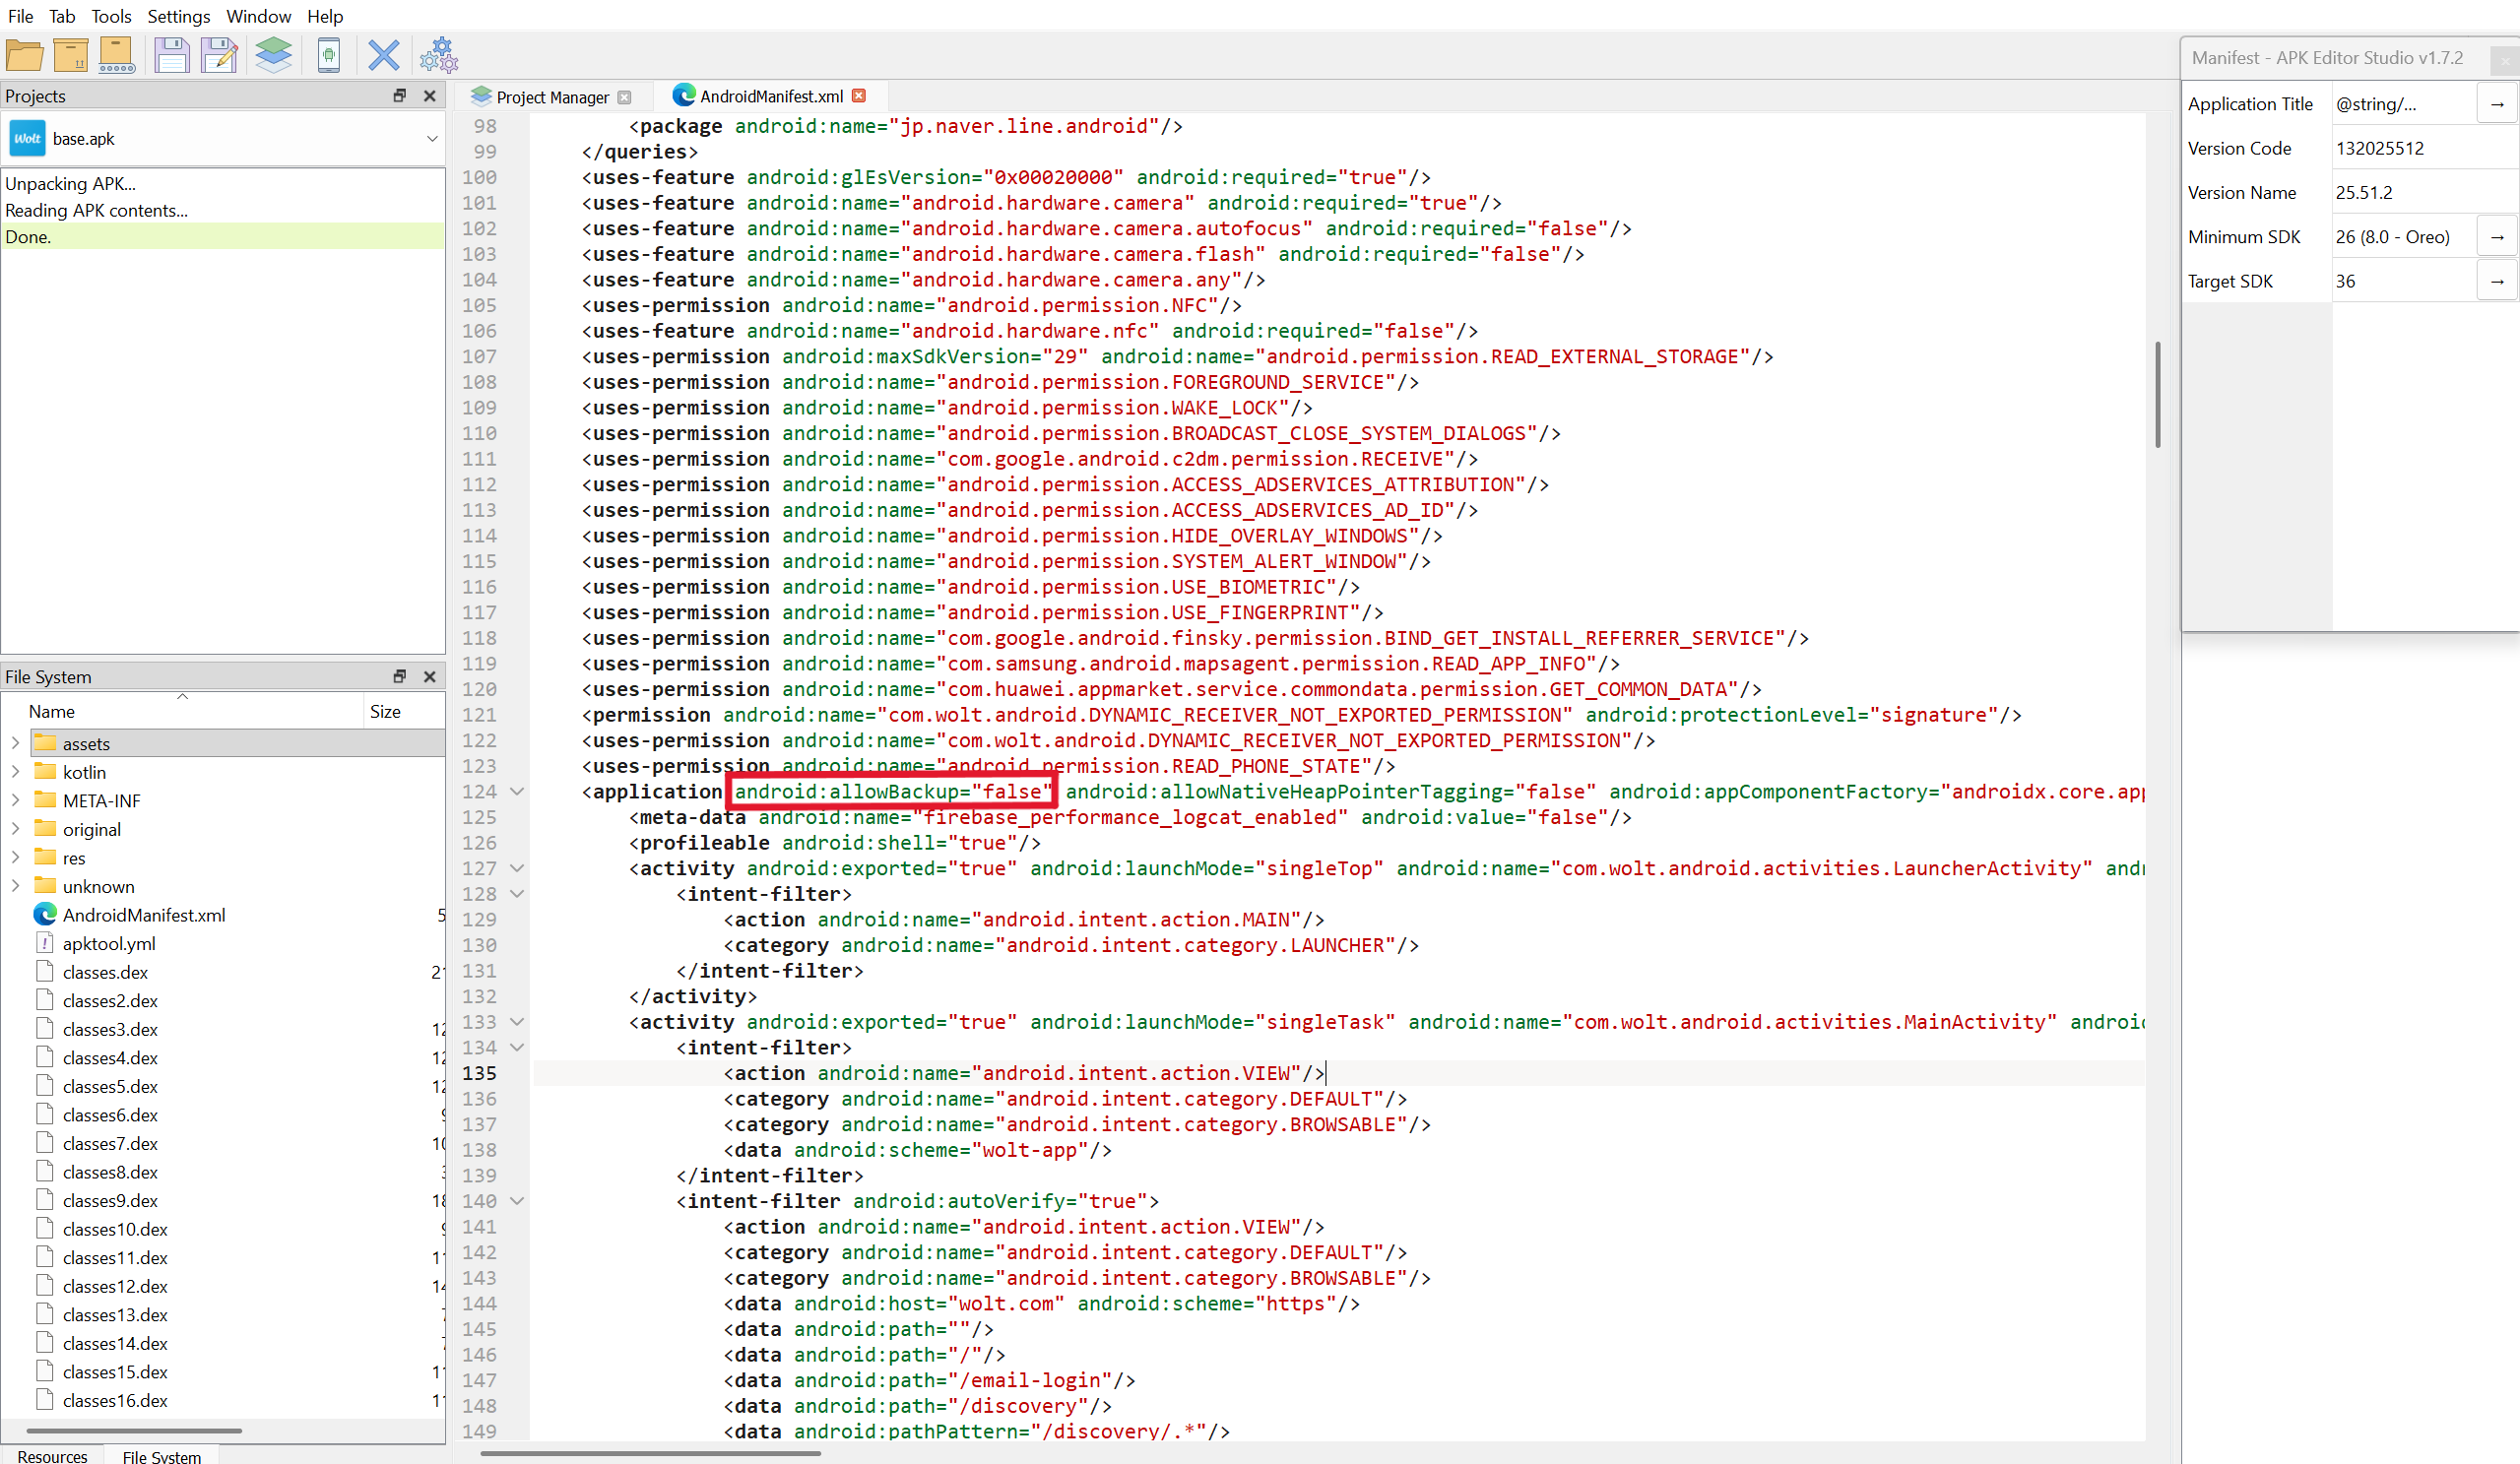
Task: Switch to the Project Manager tab
Action: [551, 97]
